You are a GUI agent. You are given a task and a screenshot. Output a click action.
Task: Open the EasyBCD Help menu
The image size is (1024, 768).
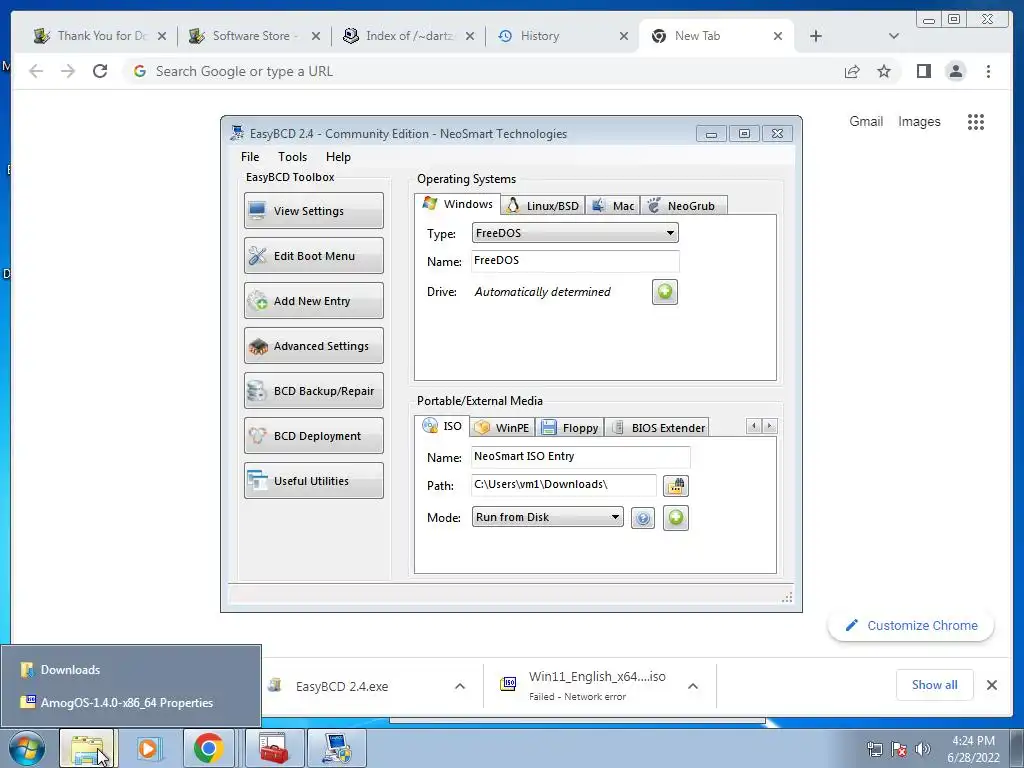point(338,157)
